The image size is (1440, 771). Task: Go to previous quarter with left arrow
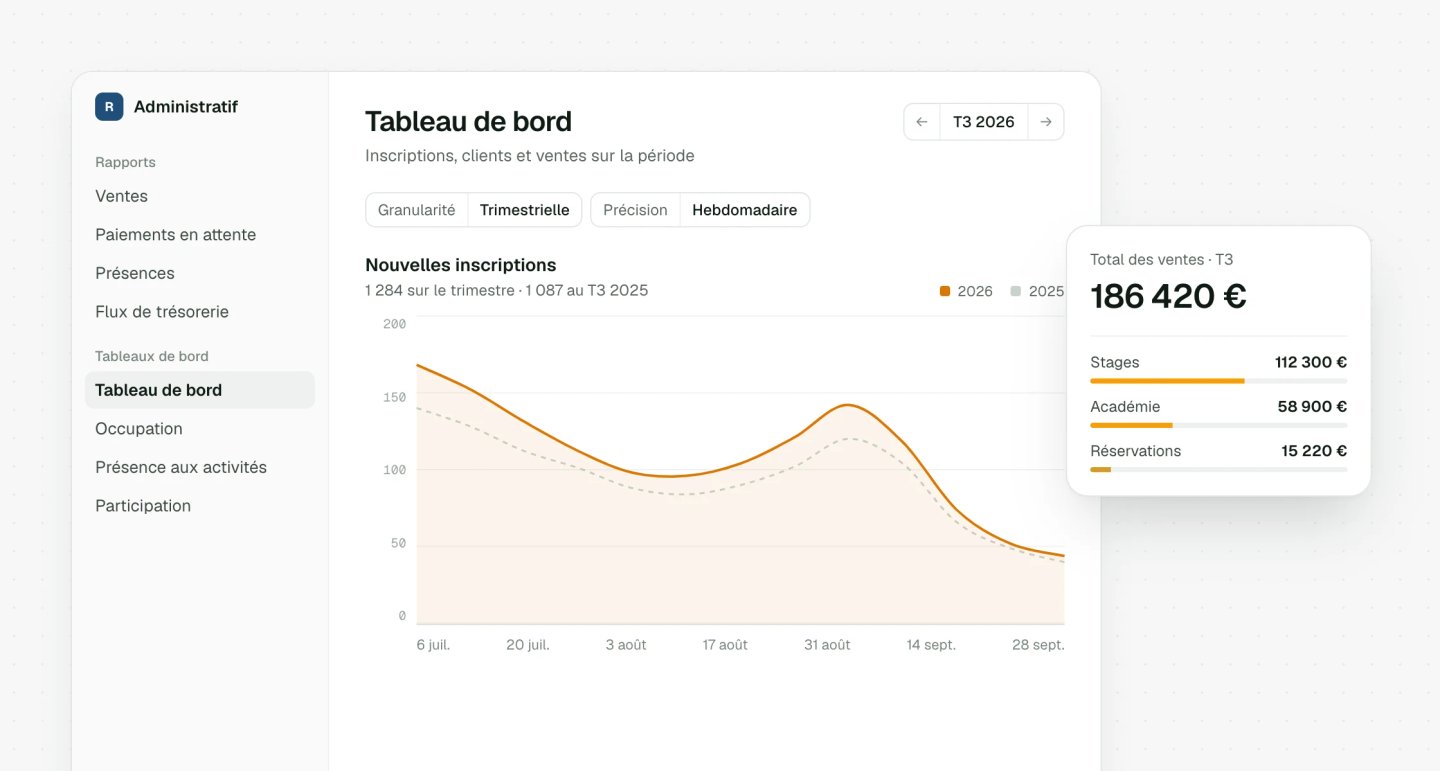922,122
